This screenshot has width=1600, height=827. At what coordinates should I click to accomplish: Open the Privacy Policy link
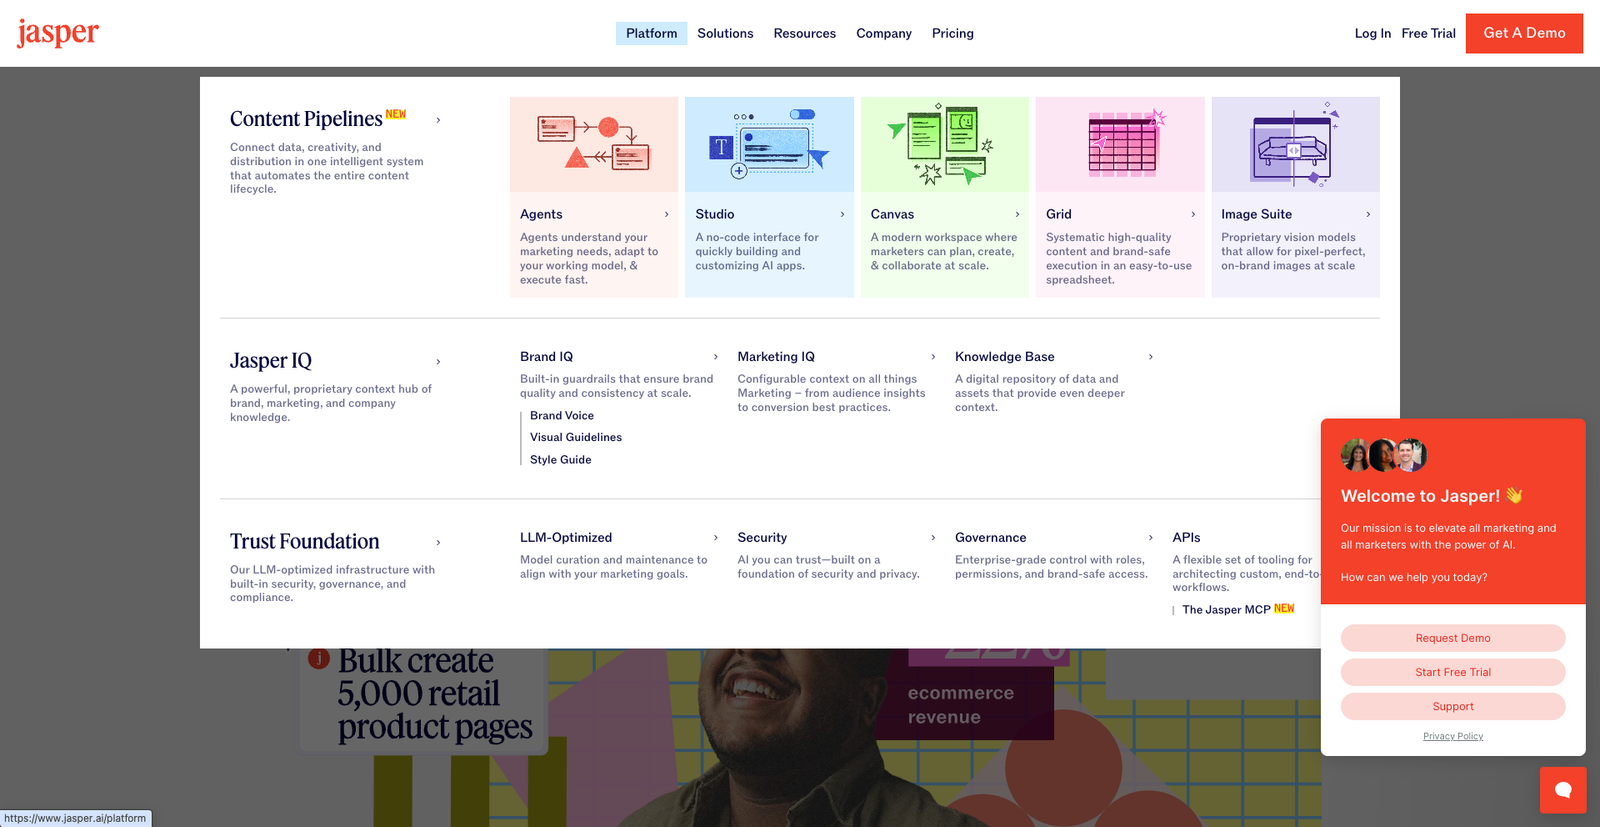1452,736
